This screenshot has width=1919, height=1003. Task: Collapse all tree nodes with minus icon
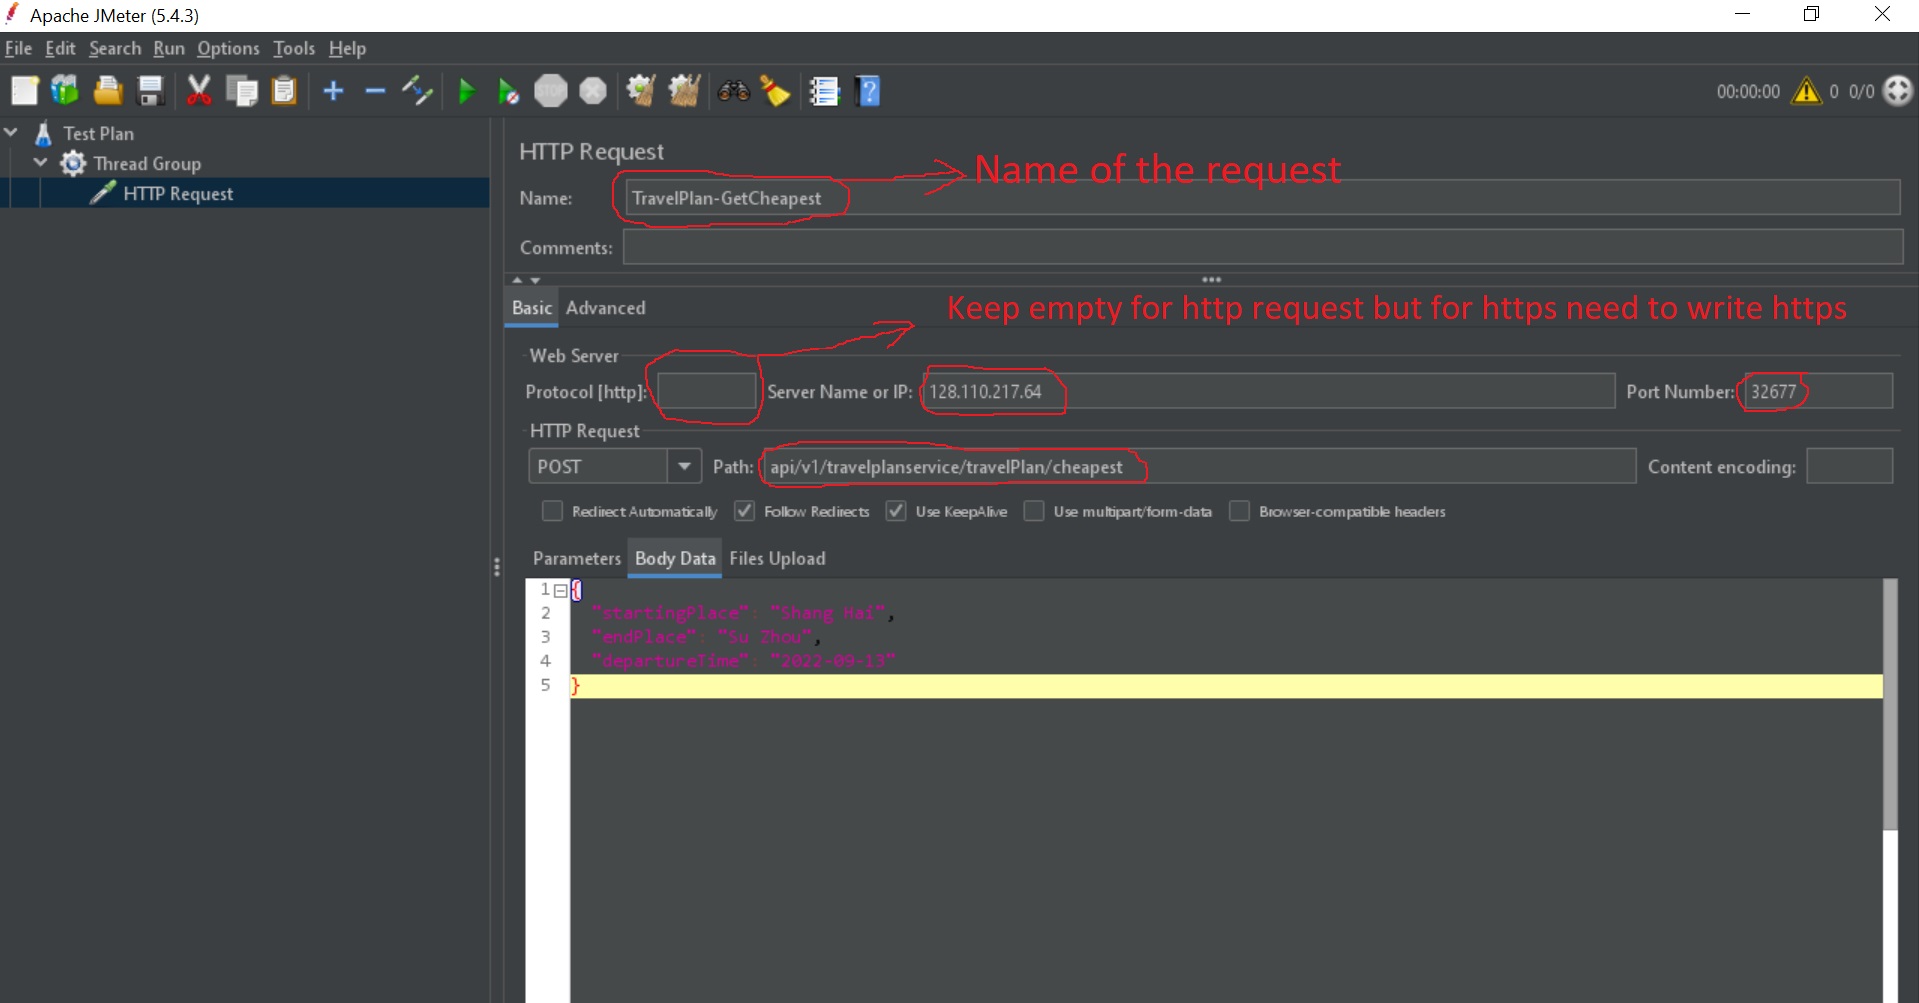375,91
